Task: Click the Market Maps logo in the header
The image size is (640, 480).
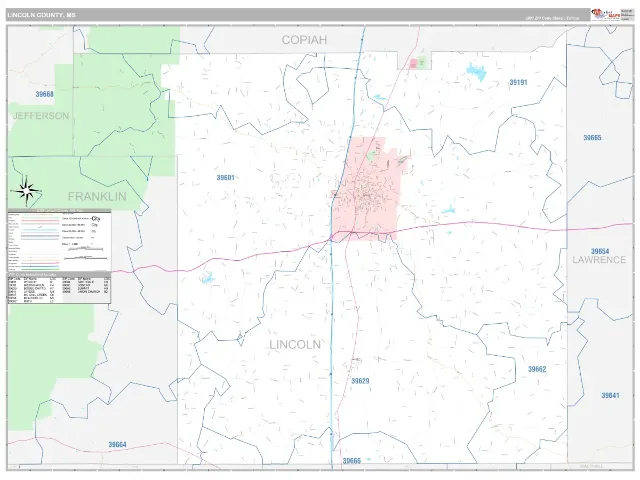Action: pyautogui.click(x=606, y=15)
